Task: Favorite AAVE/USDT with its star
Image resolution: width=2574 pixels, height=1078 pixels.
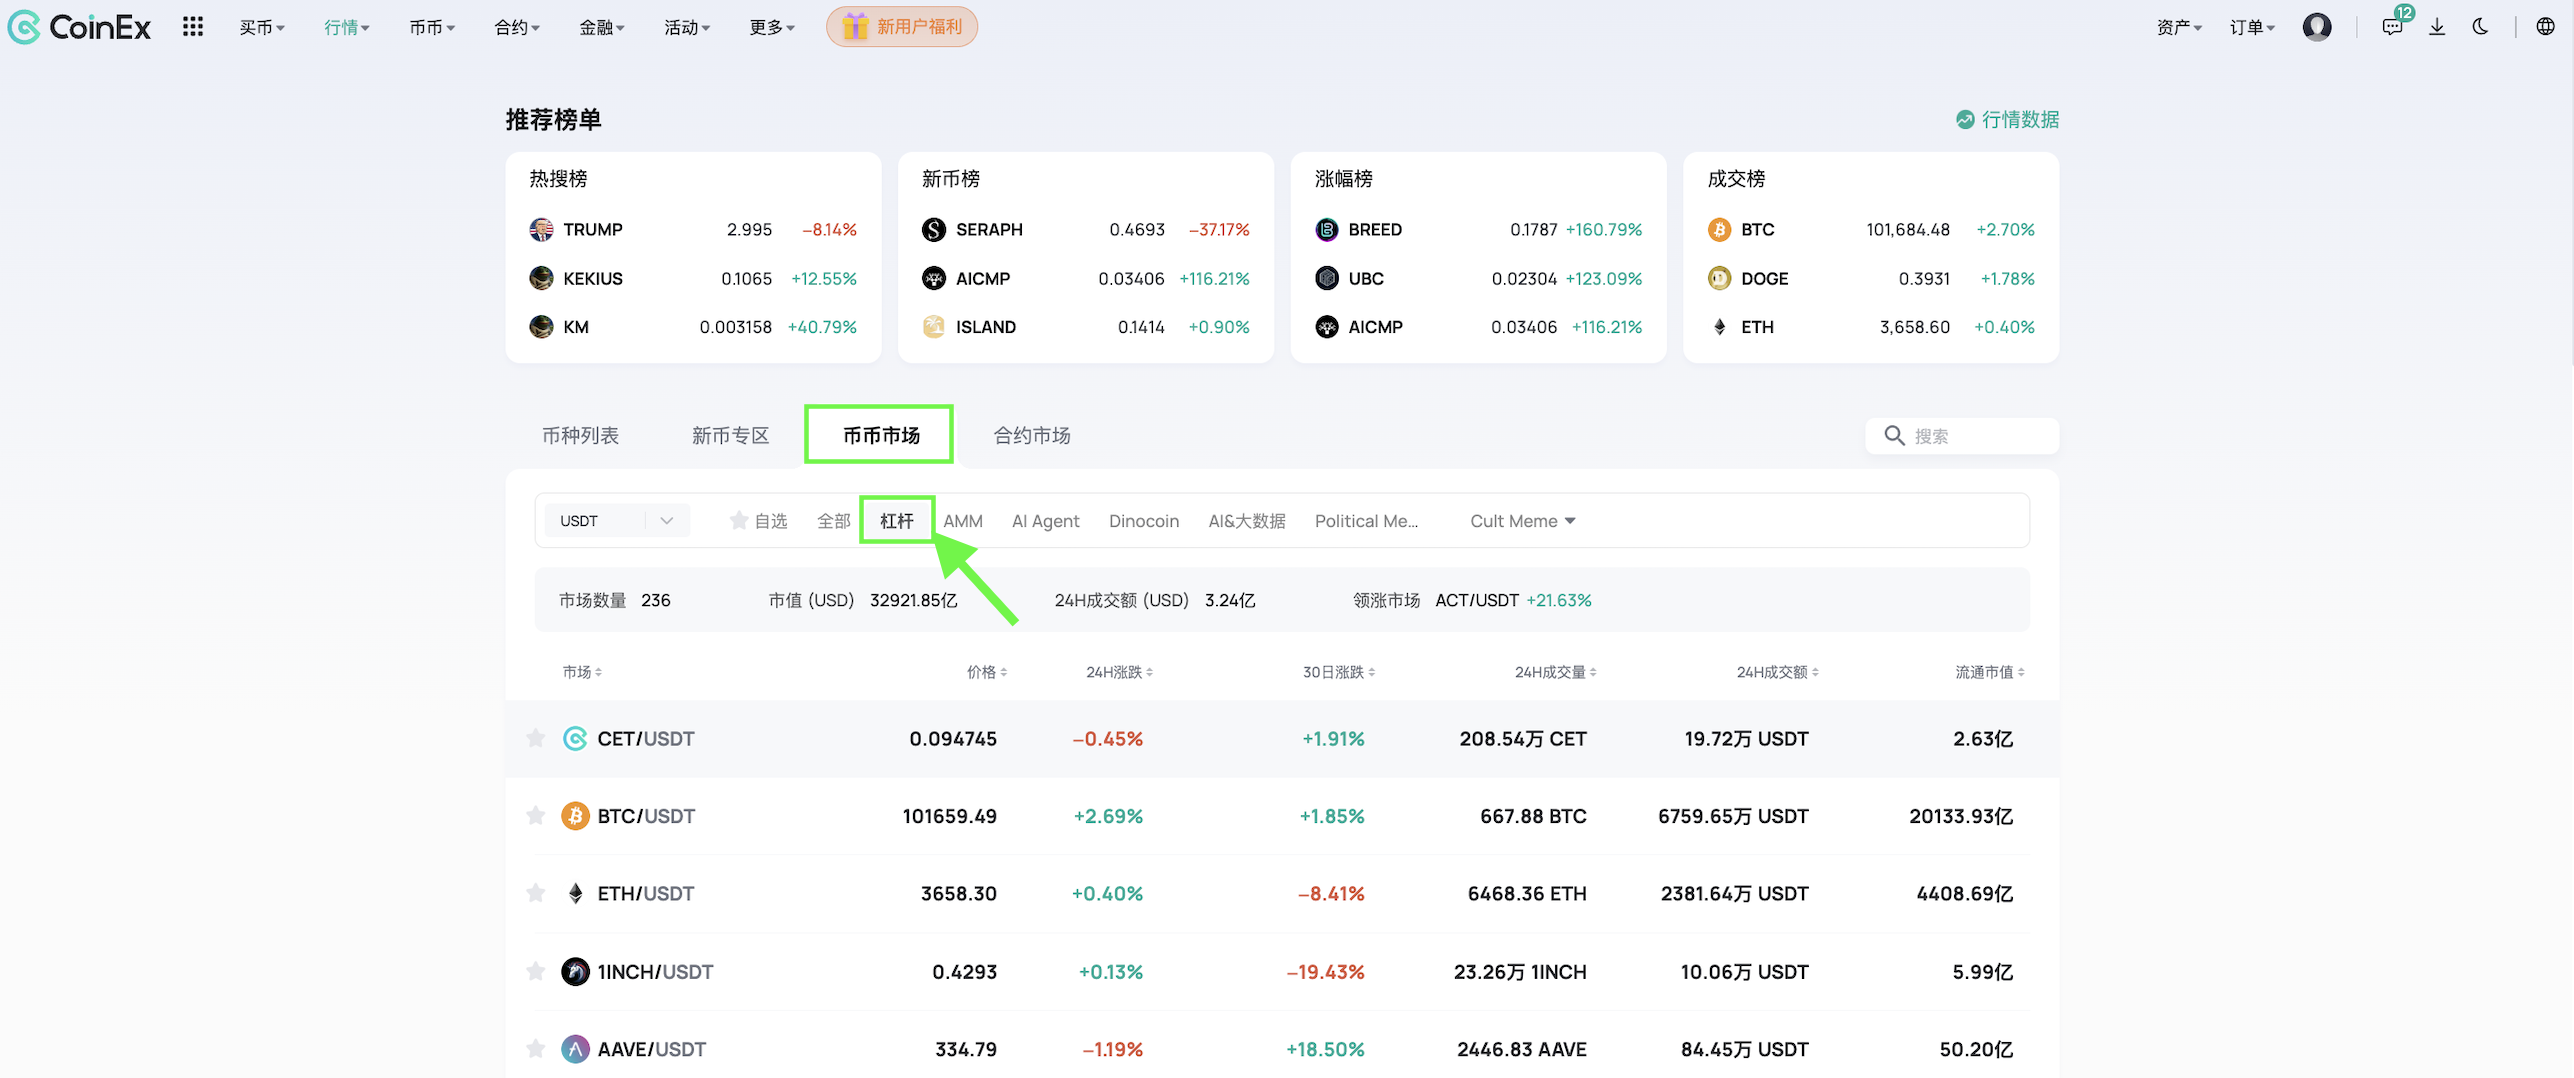Action: pos(536,1049)
